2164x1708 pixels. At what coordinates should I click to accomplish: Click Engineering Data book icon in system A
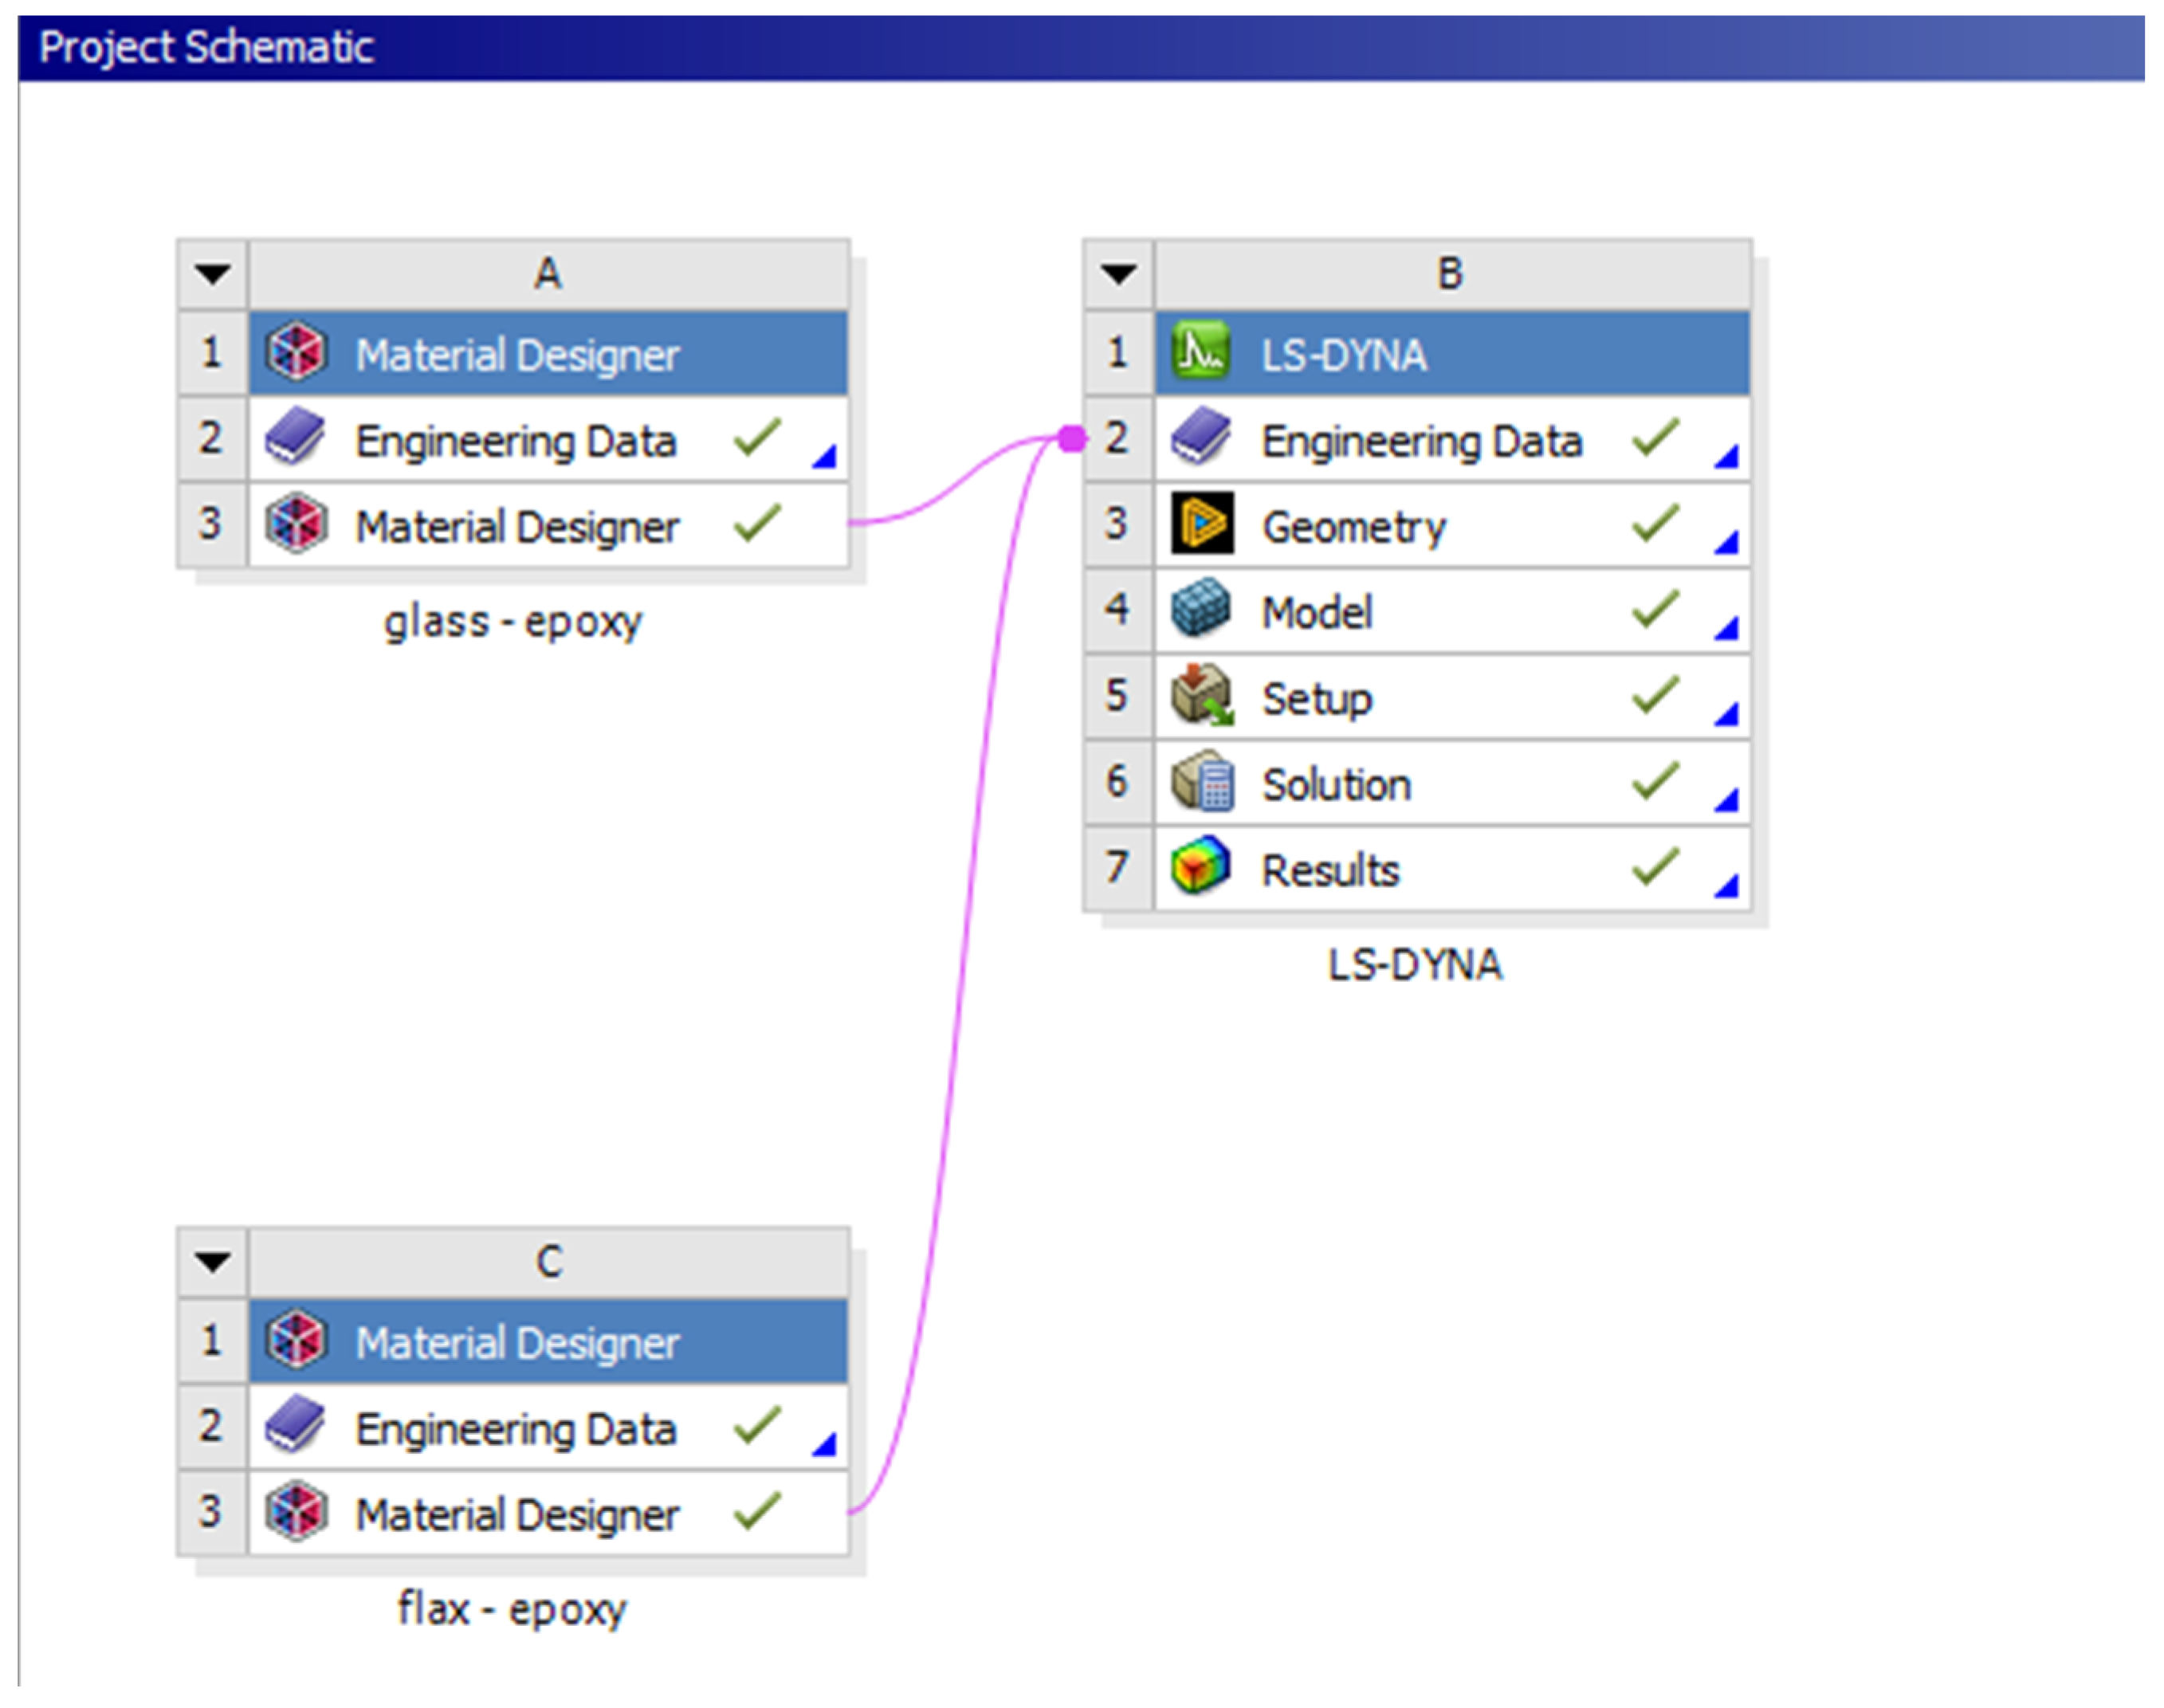(295, 437)
